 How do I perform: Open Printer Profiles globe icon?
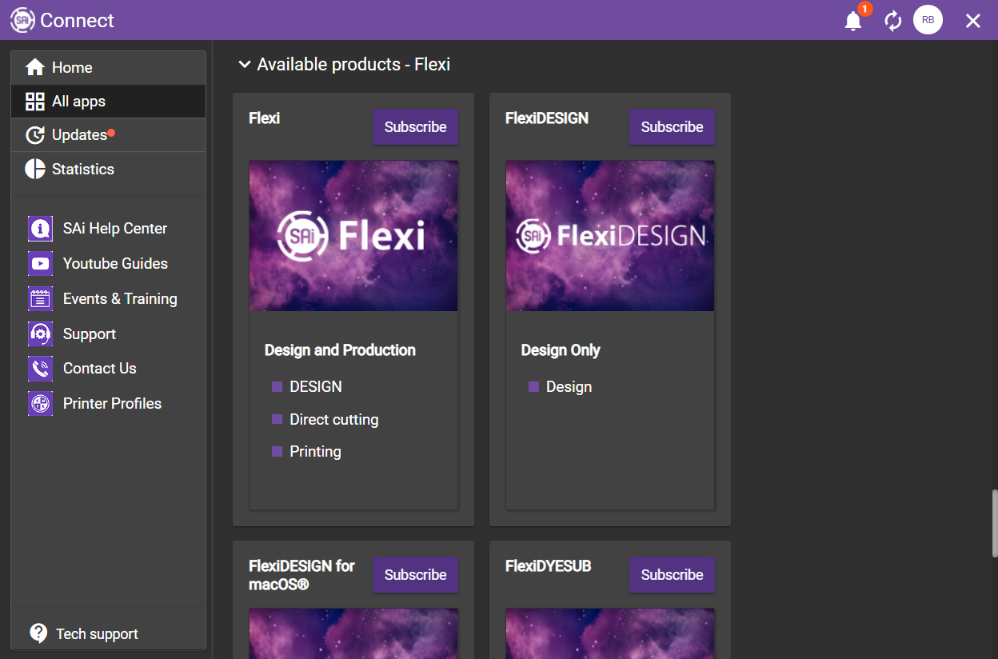(x=39, y=403)
